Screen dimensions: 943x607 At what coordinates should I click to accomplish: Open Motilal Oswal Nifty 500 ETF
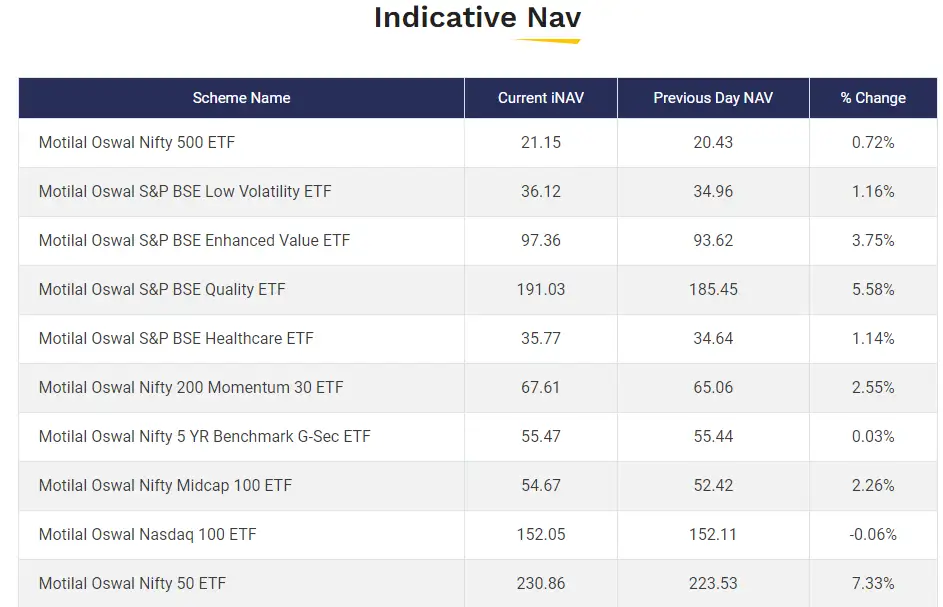137,143
